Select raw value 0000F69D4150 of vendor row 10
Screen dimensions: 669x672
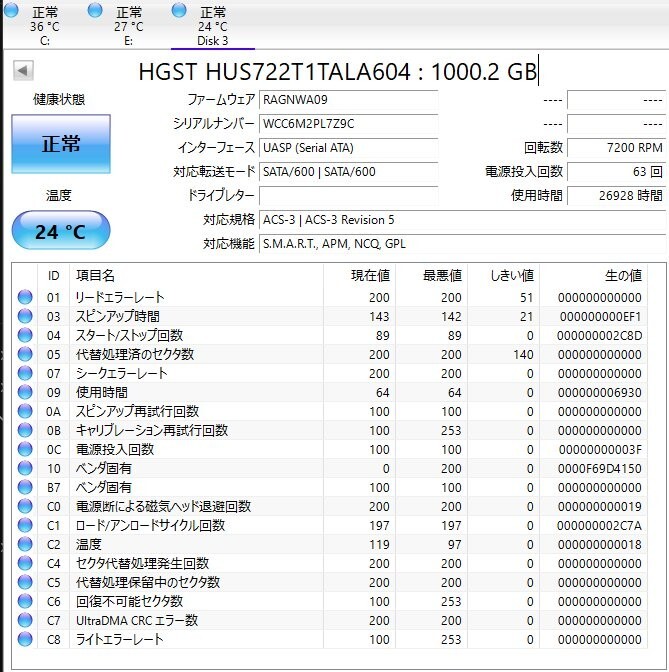coord(599,468)
